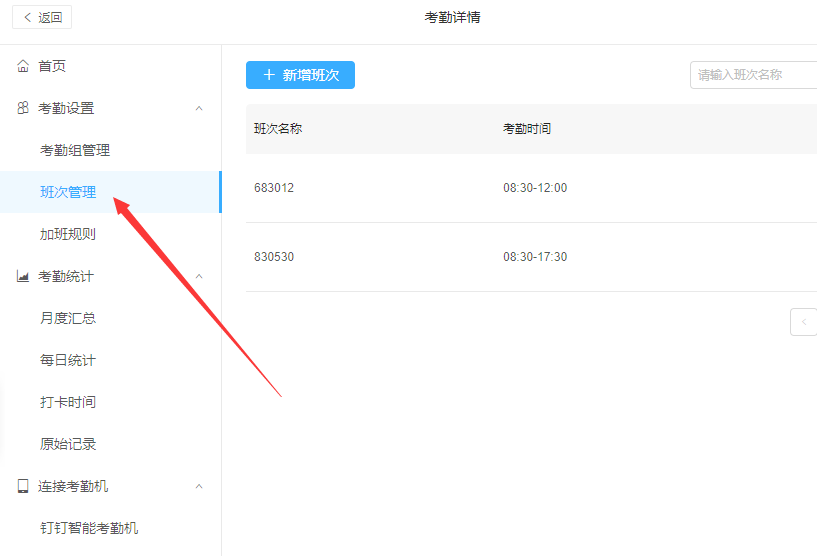Open 打卡时间 menu item
Viewport: 817px width, 556px height.
tap(68, 402)
